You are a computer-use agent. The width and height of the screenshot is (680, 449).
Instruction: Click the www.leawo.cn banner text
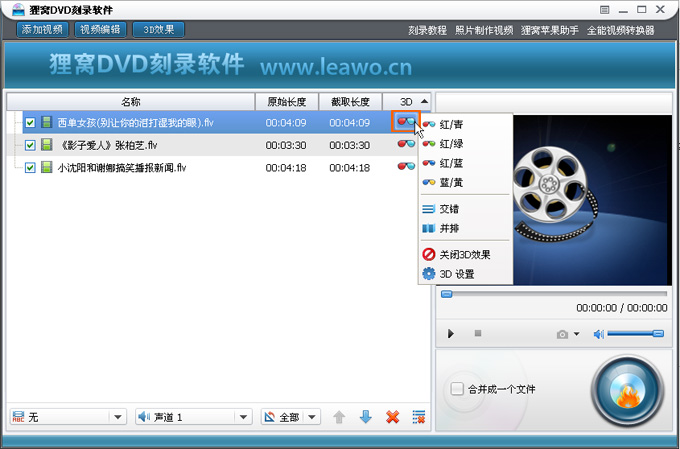[x=336, y=67]
